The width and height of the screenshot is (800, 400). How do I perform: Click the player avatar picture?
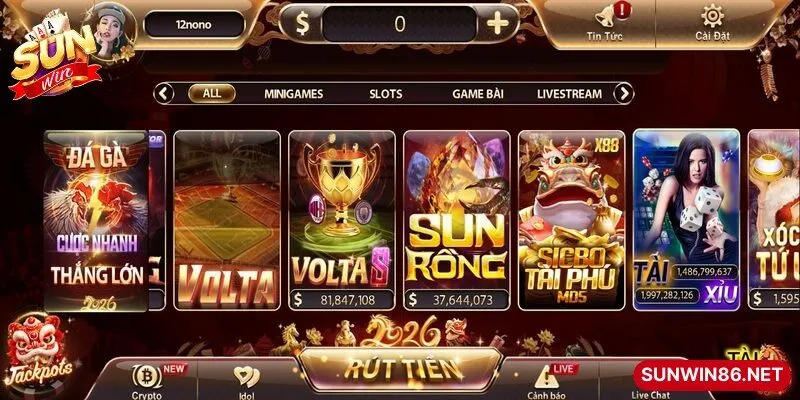[x=112, y=31]
